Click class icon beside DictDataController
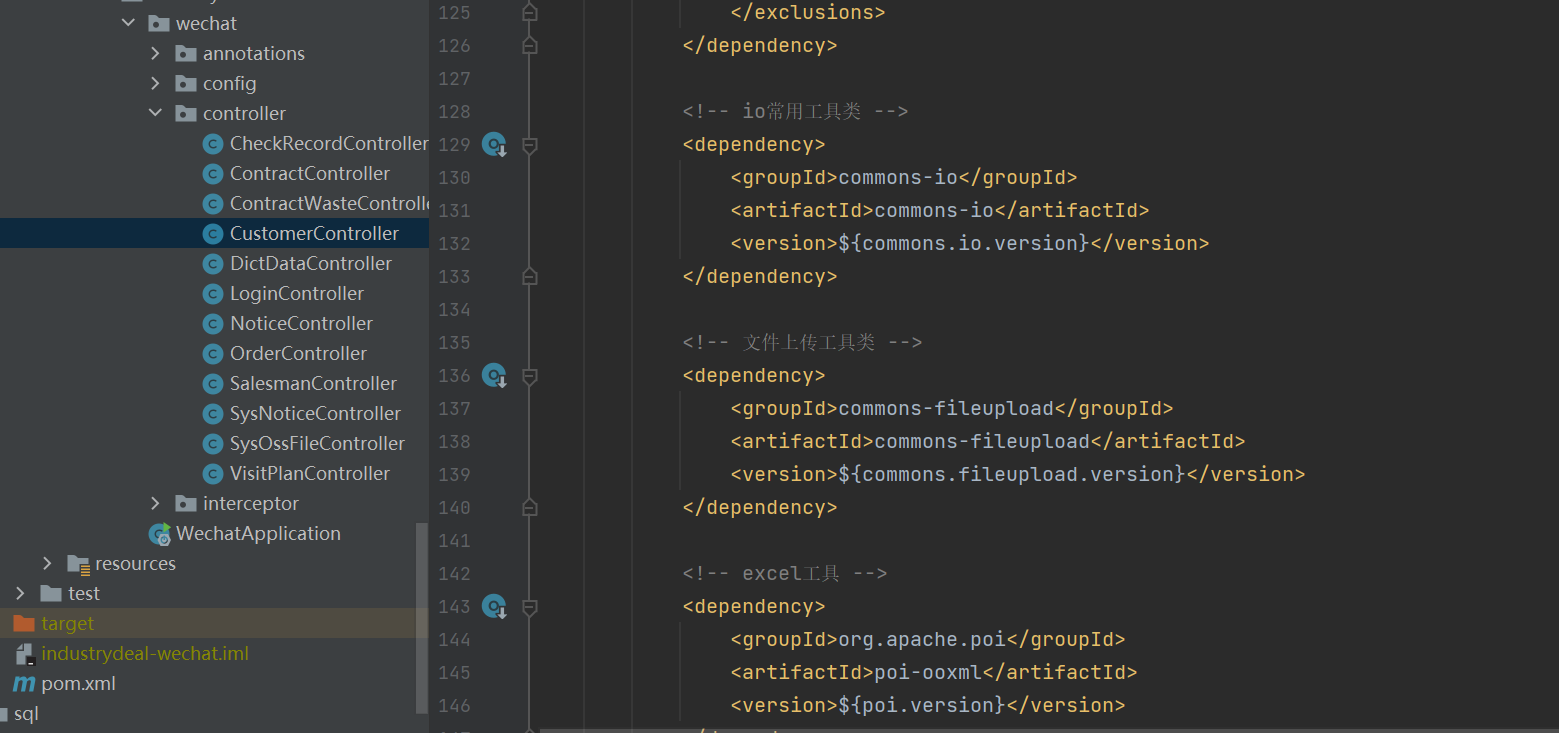The height and width of the screenshot is (733, 1559). click(212, 263)
